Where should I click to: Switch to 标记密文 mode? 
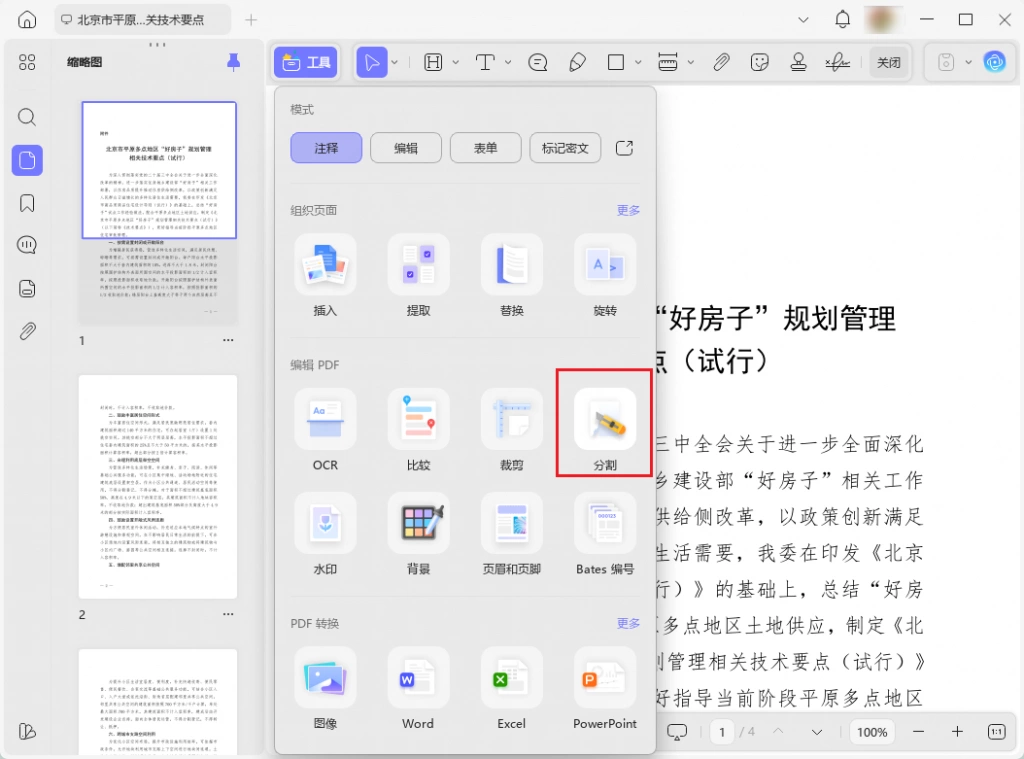[565, 148]
